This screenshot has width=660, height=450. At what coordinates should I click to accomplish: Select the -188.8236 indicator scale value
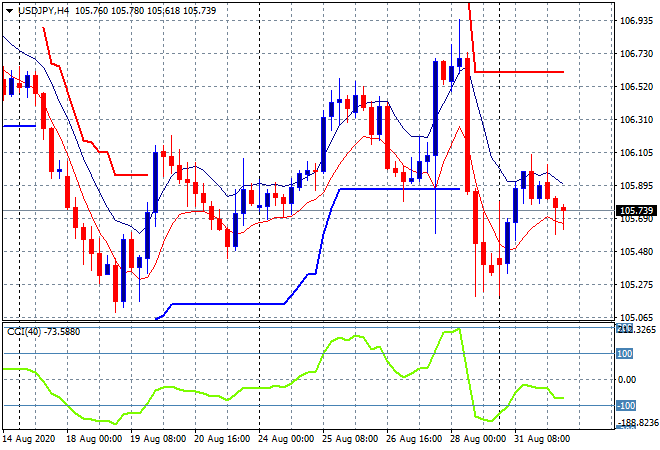coord(637,422)
